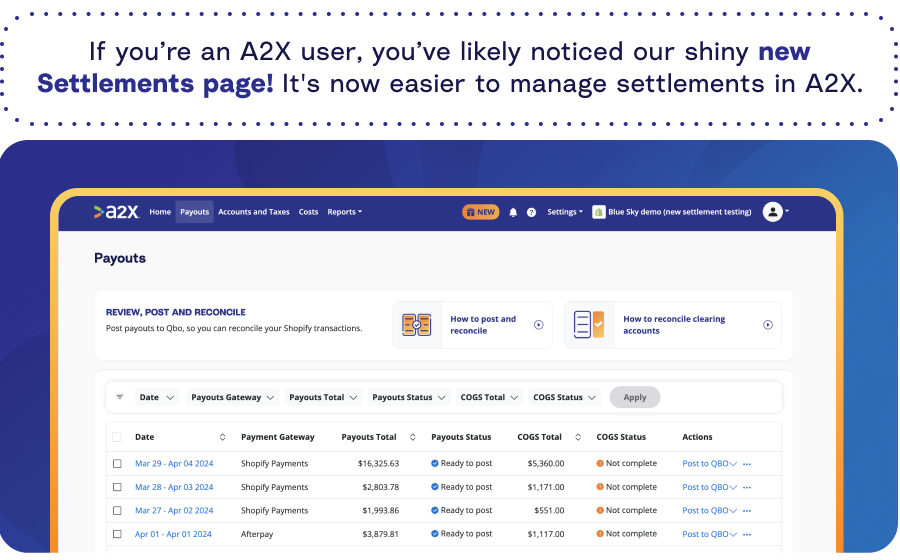The width and height of the screenshot is (900, 560).
Task: Open more actions for Afterpay row
Action: point(747,534)
